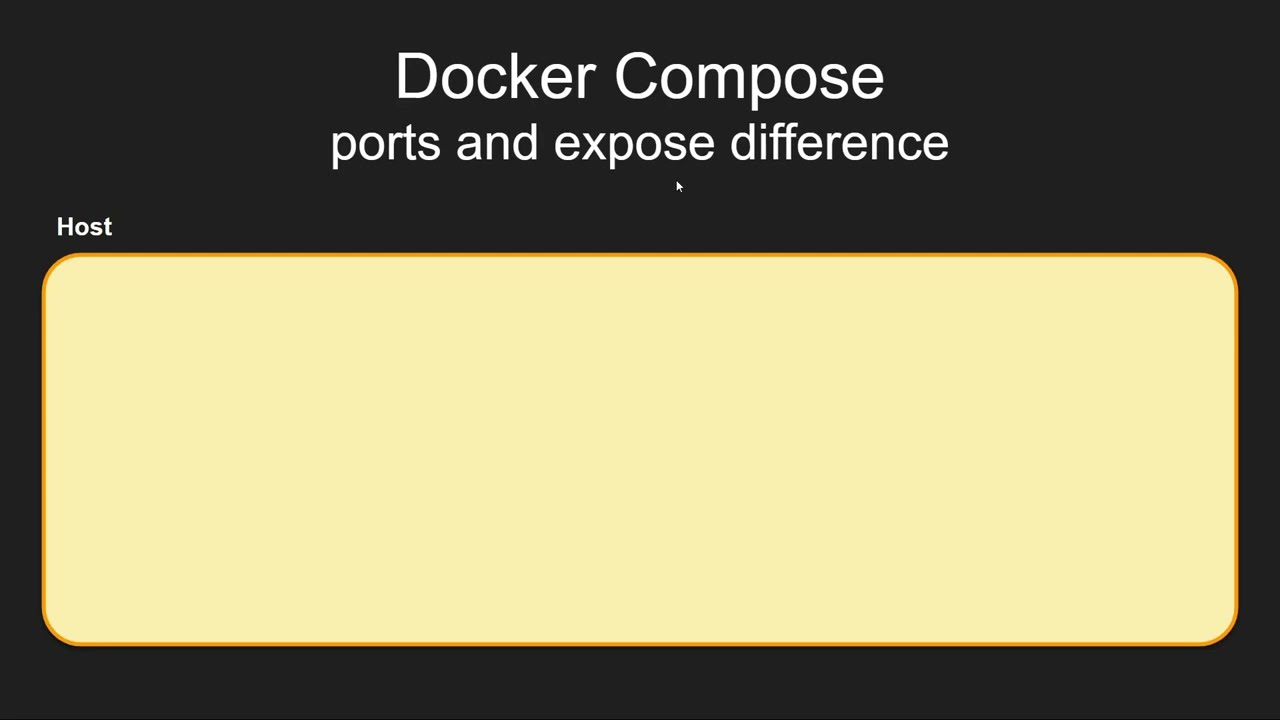Select the word "difference" in the subtitle
The image size is (1280, 720).
(x=839, y=143)
